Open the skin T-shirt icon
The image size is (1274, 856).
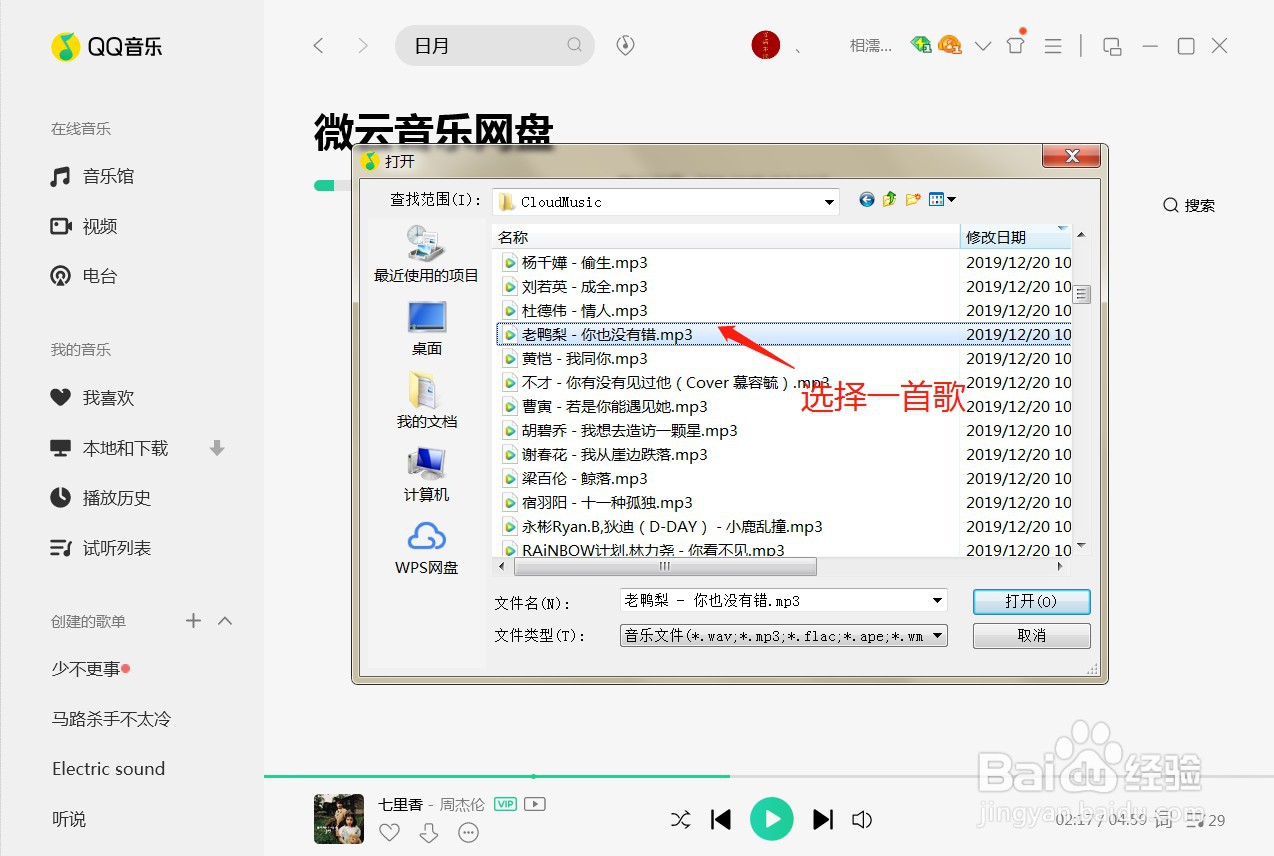[1016, 45]
